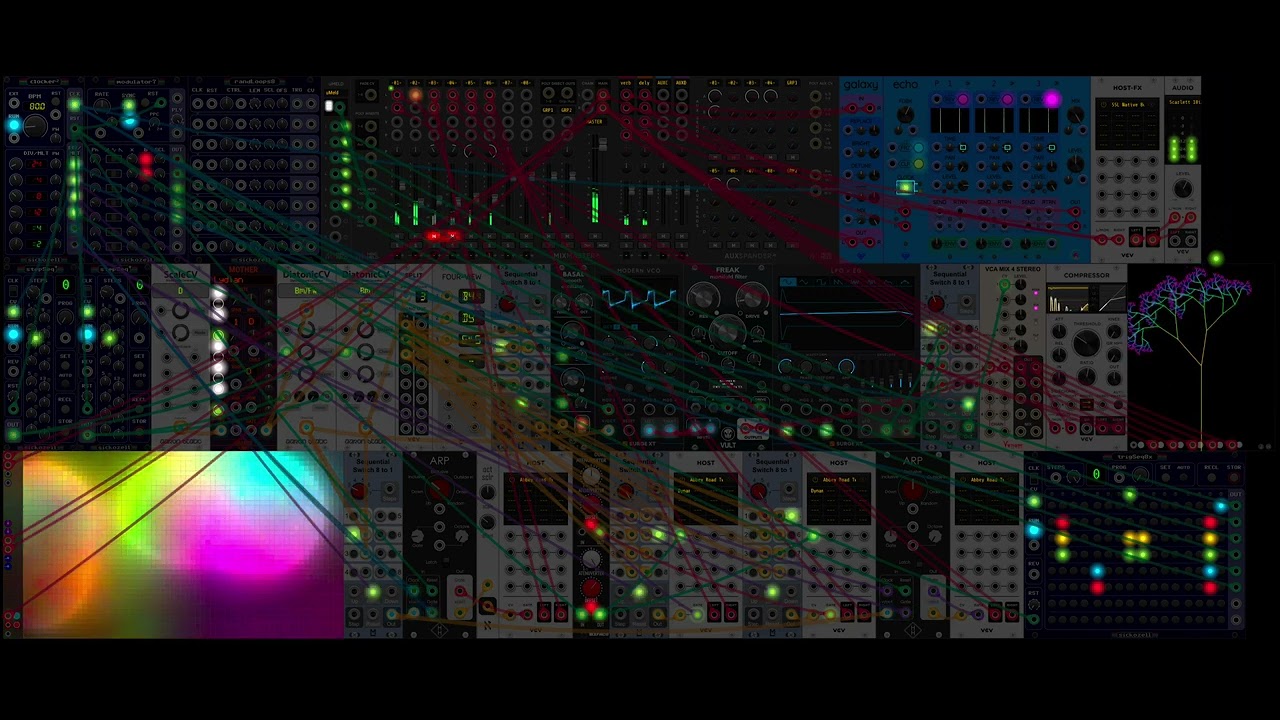Select the -01- channel label on MixMaster
Image resolution: width=1280 pixels, height=720 pixels.
[397, 83]
